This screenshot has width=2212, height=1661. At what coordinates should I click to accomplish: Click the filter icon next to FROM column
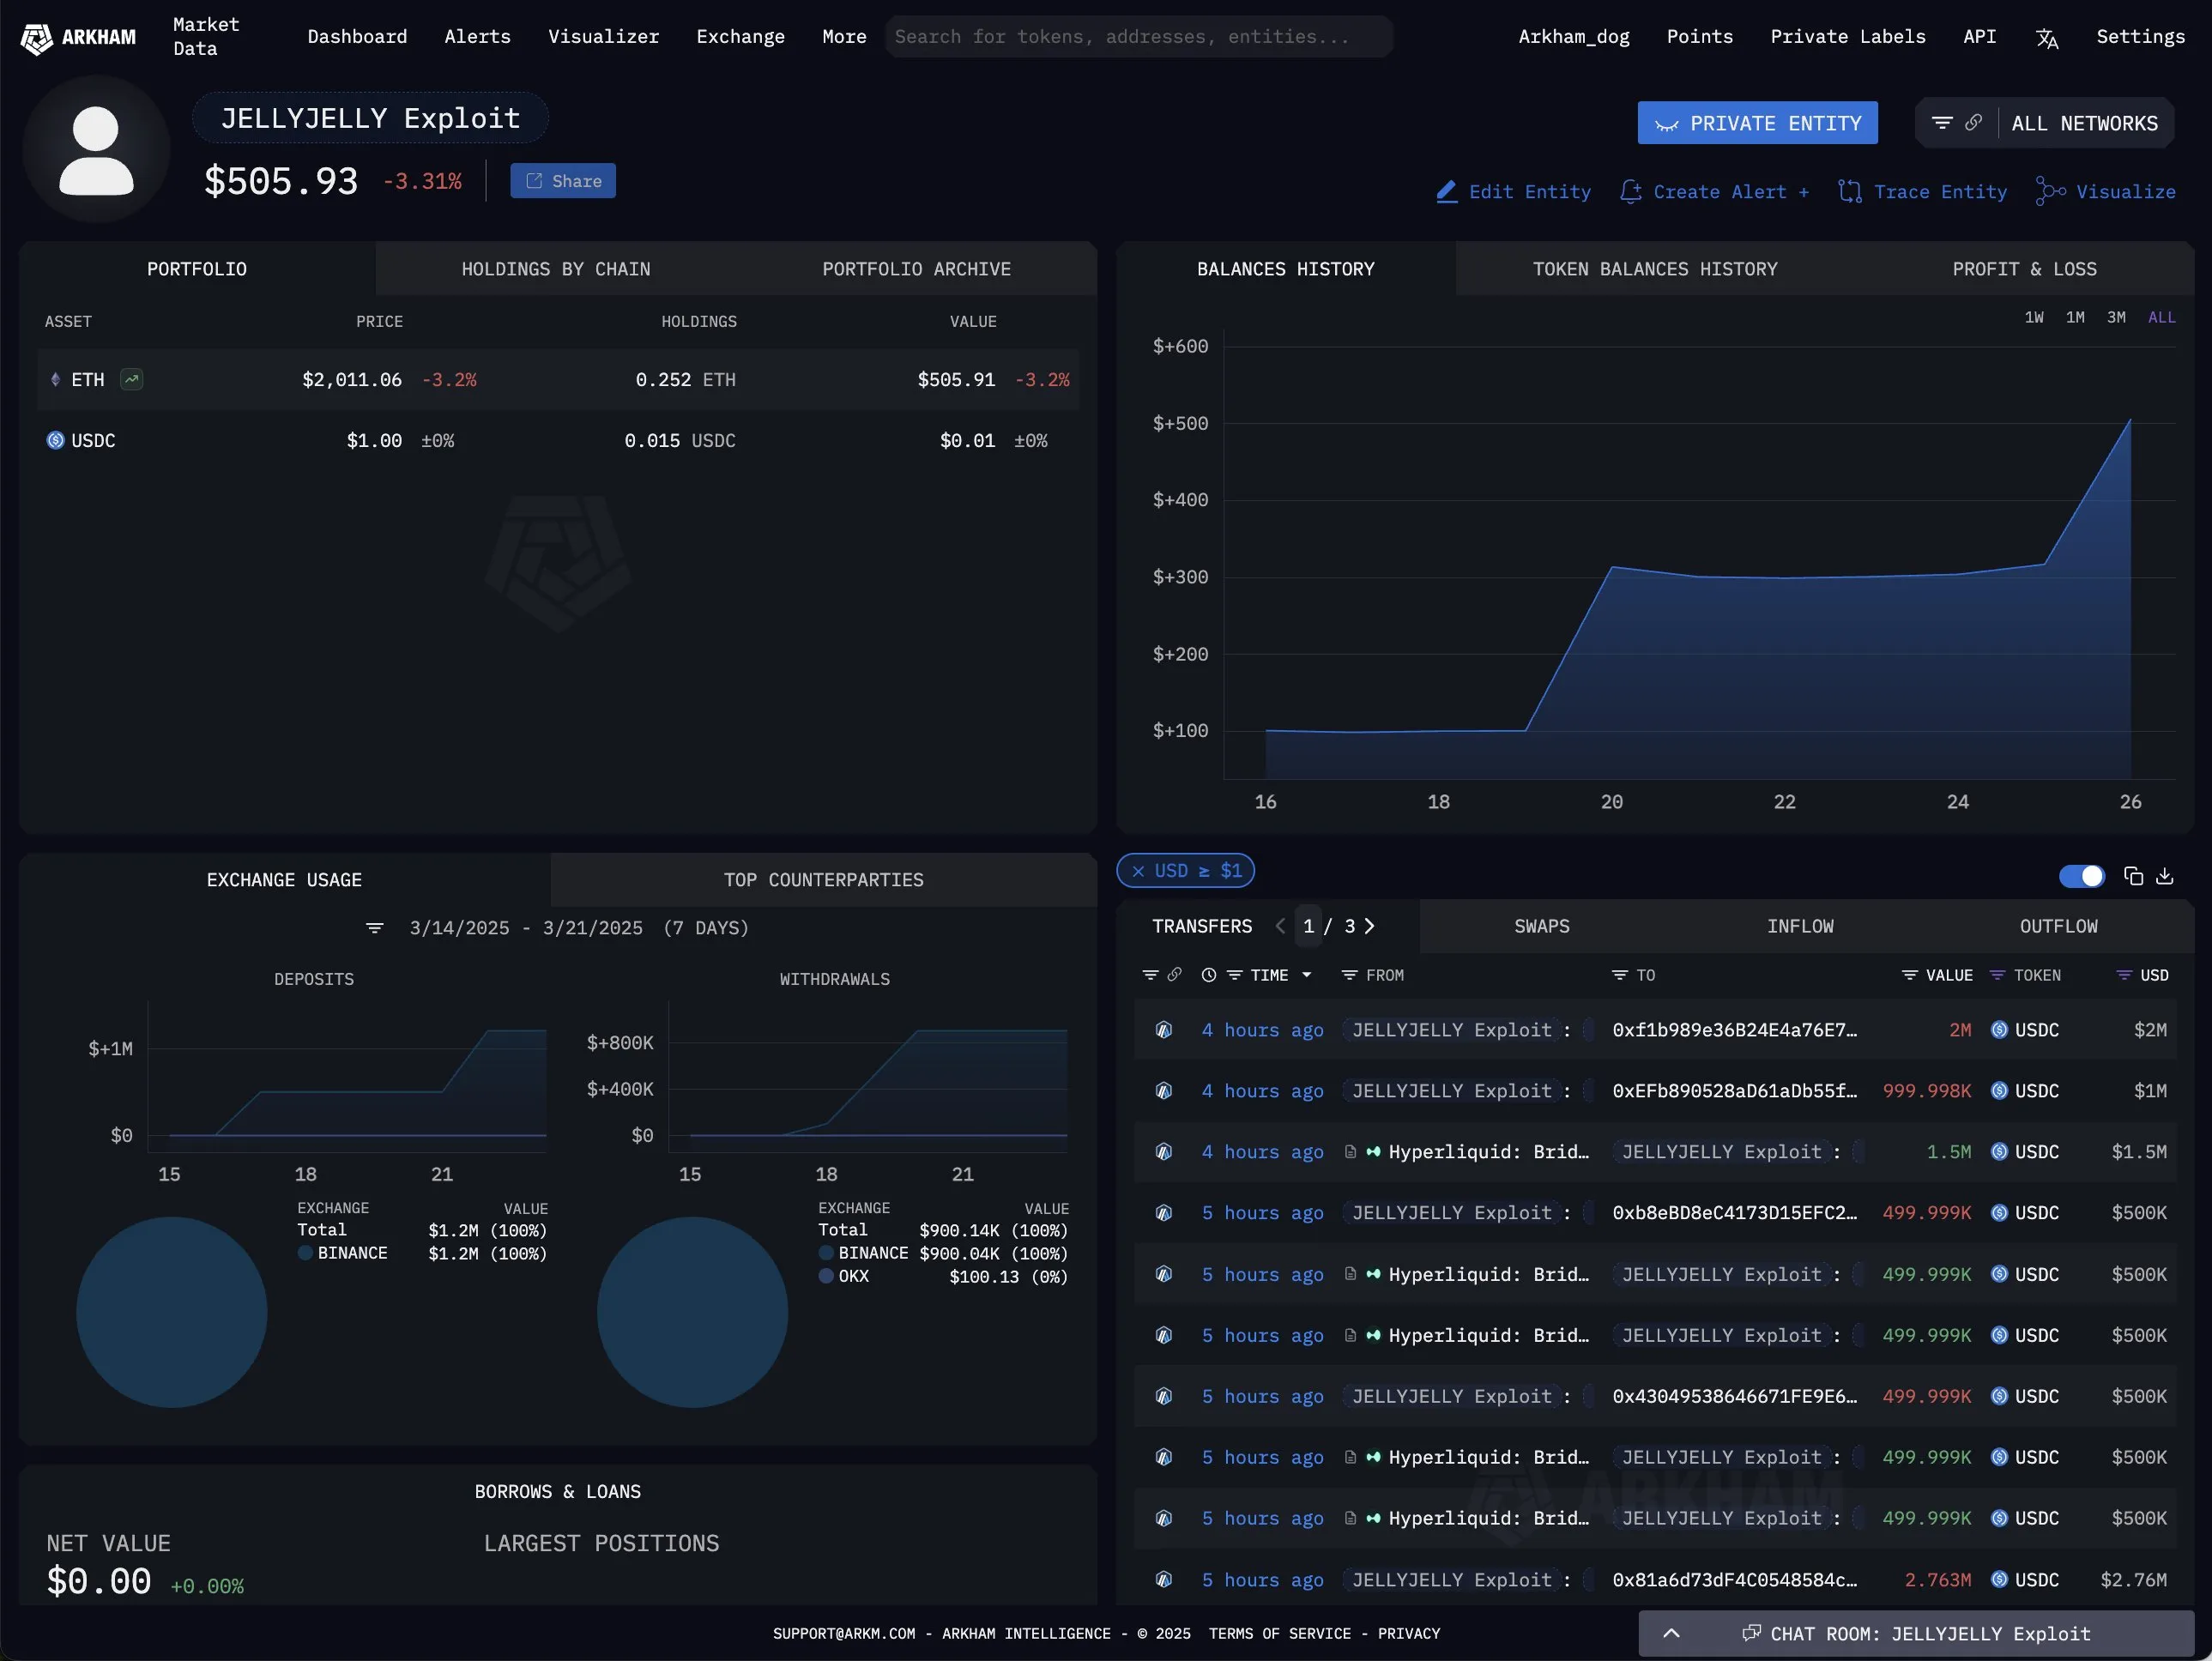(x=1349, y=975)
